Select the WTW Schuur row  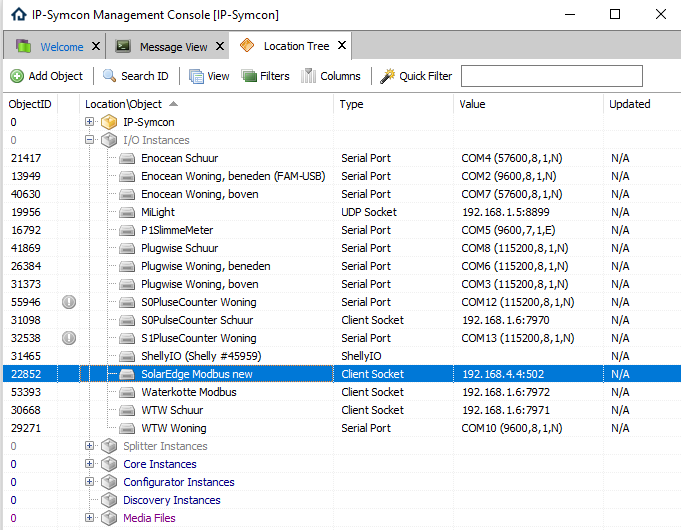(x=342, y=410)
